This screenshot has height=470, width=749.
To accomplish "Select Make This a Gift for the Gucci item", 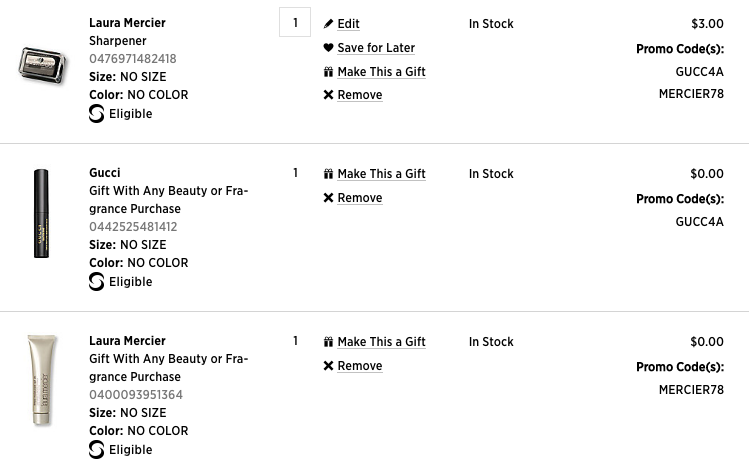I will tap(381, 174).
